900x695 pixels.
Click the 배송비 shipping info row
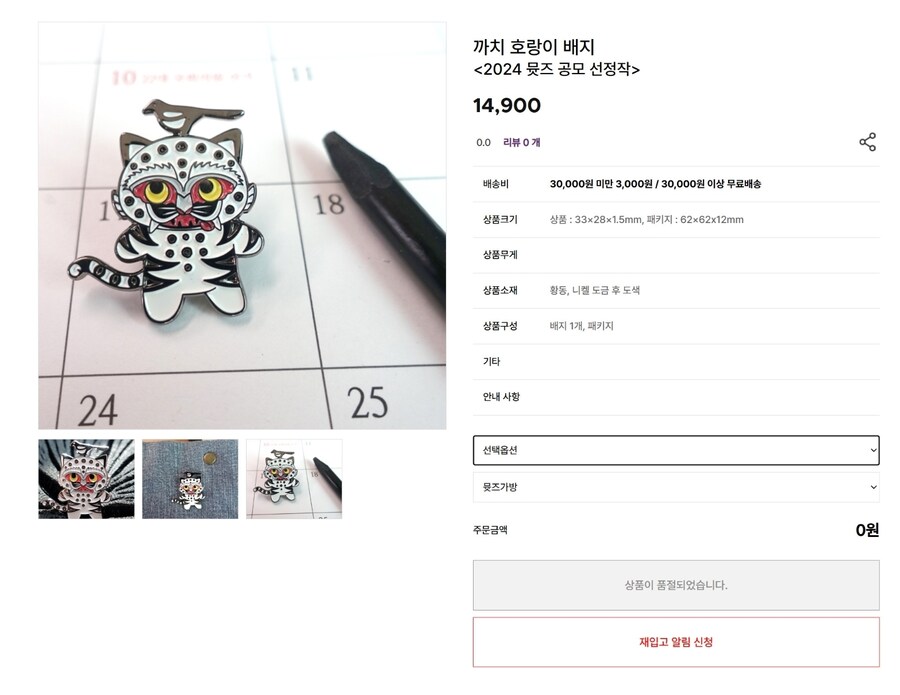pos(675,184)
